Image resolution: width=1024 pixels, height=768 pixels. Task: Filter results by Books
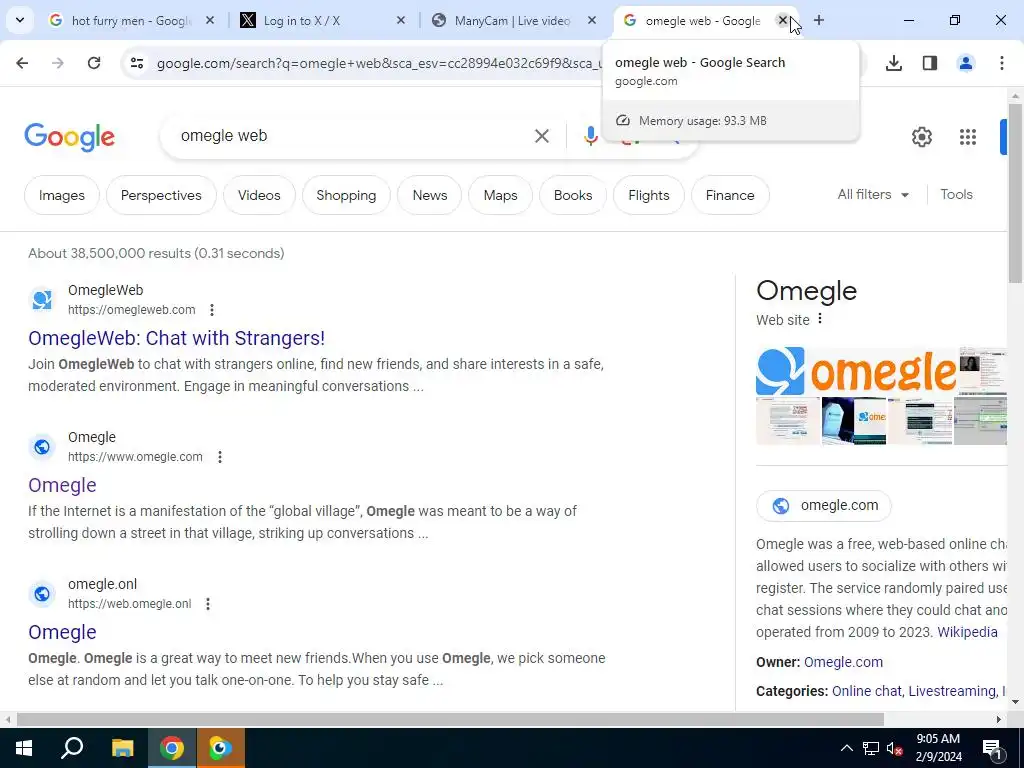pyautogui.click(x=573, y=195)
